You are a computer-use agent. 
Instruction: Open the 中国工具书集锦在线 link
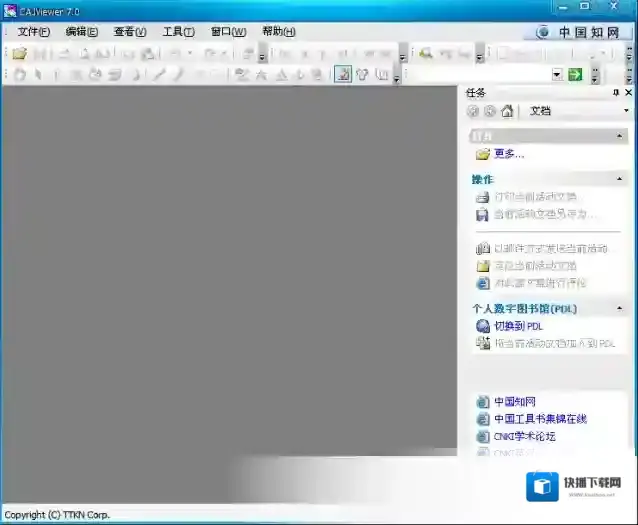pyautogui.click(x=540, y=419)
